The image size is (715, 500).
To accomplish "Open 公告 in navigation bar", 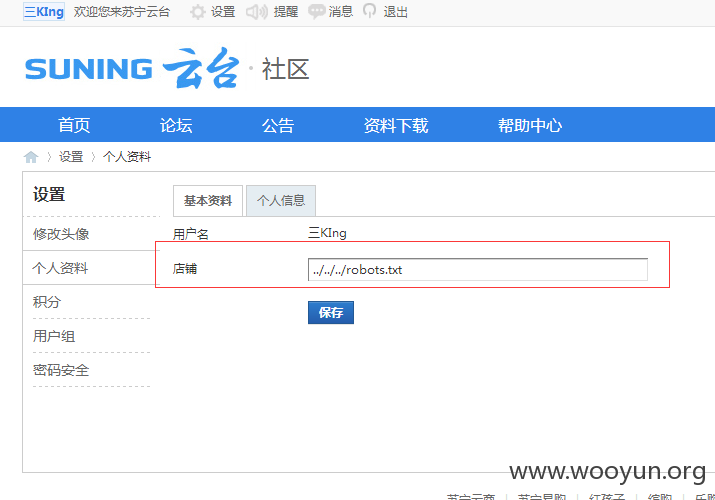I will (x=278, y=125).
